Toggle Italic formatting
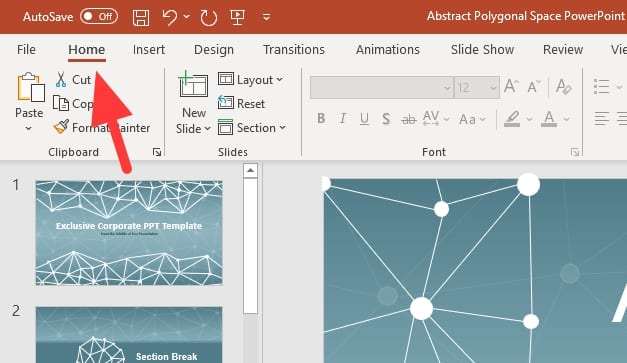The width and height of the screenshot is (627, 363). [342, 118]
